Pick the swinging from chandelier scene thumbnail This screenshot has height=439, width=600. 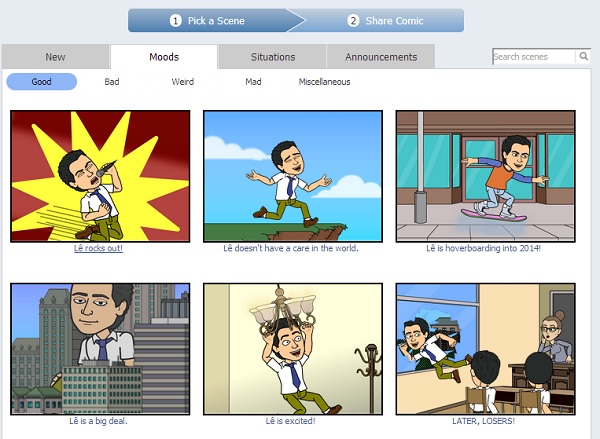[293, 349]
